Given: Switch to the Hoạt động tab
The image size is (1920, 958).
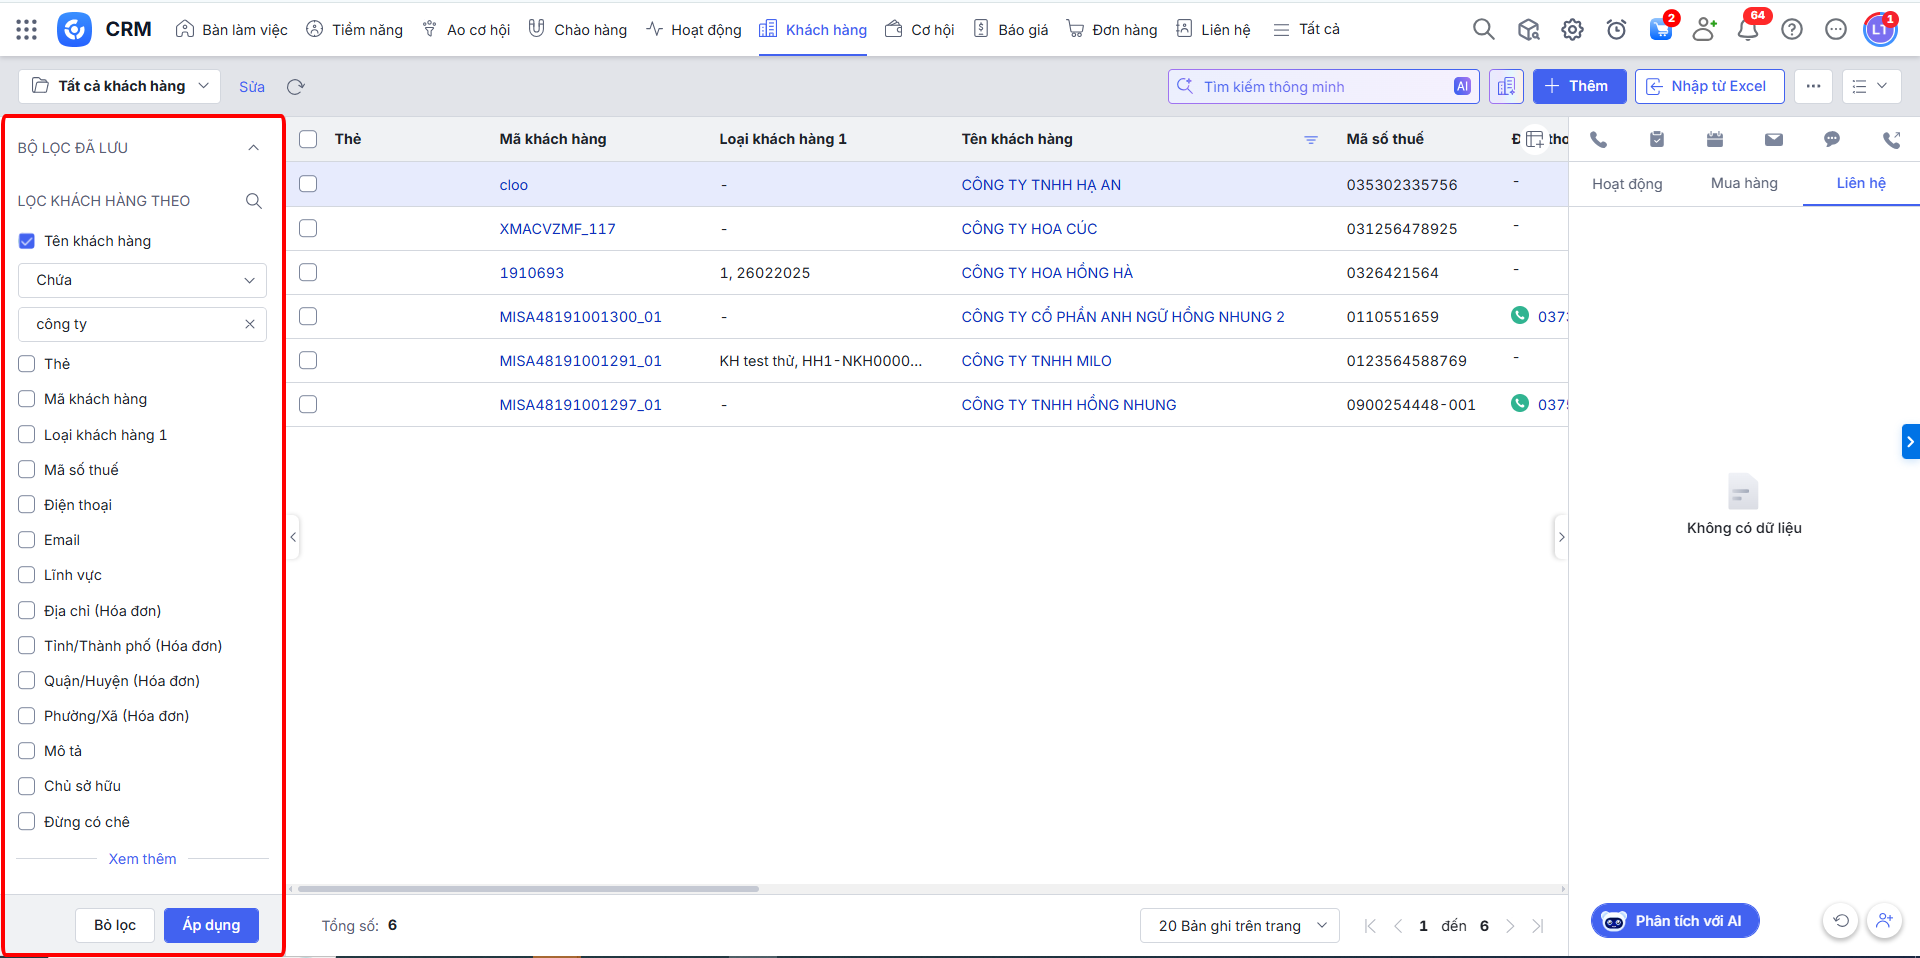Looking at the screenshot, I should pos(1627,184).
